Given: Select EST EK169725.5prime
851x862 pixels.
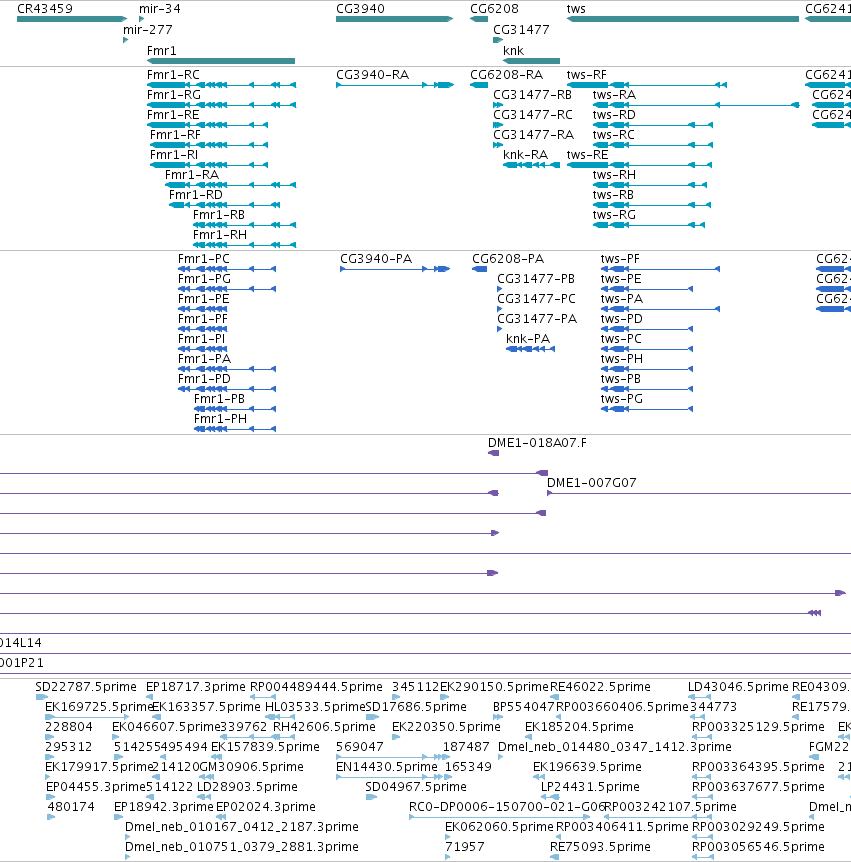Looking at the screenshot, I should tap(87, 717).
